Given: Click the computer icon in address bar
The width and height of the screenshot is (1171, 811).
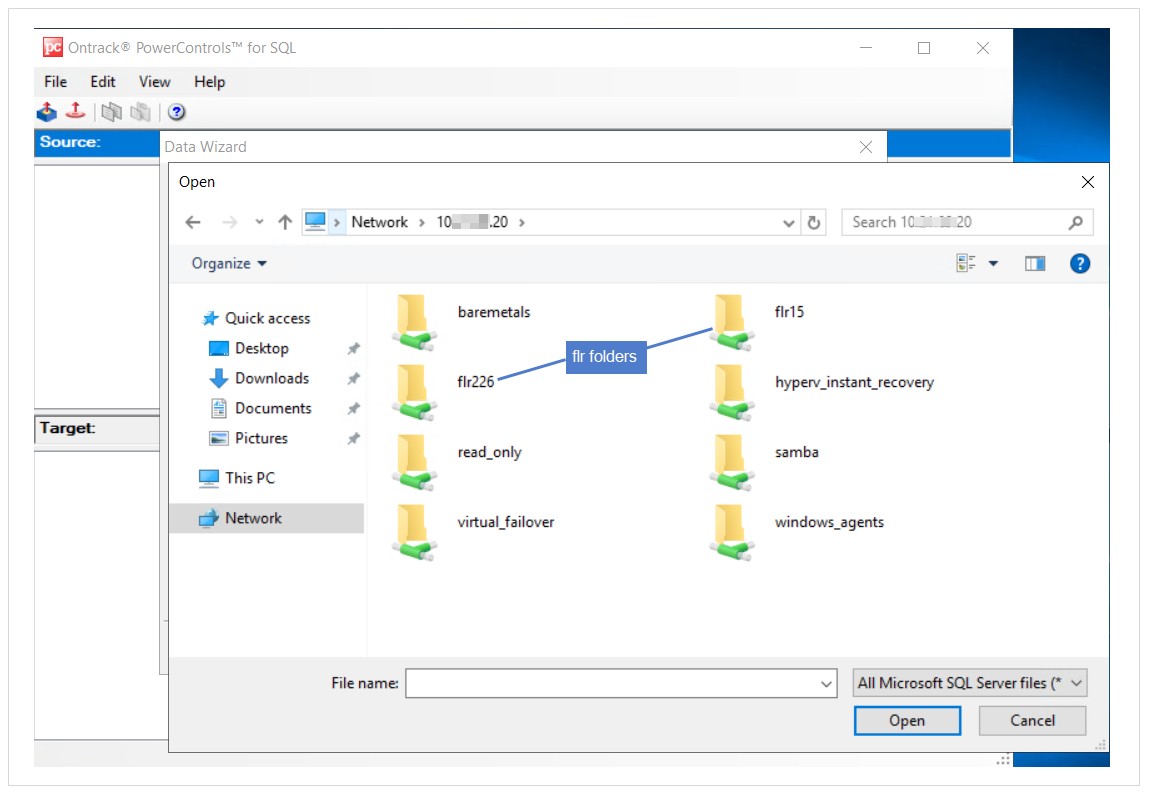Looking at the screenshot, I should click(315, 222).
